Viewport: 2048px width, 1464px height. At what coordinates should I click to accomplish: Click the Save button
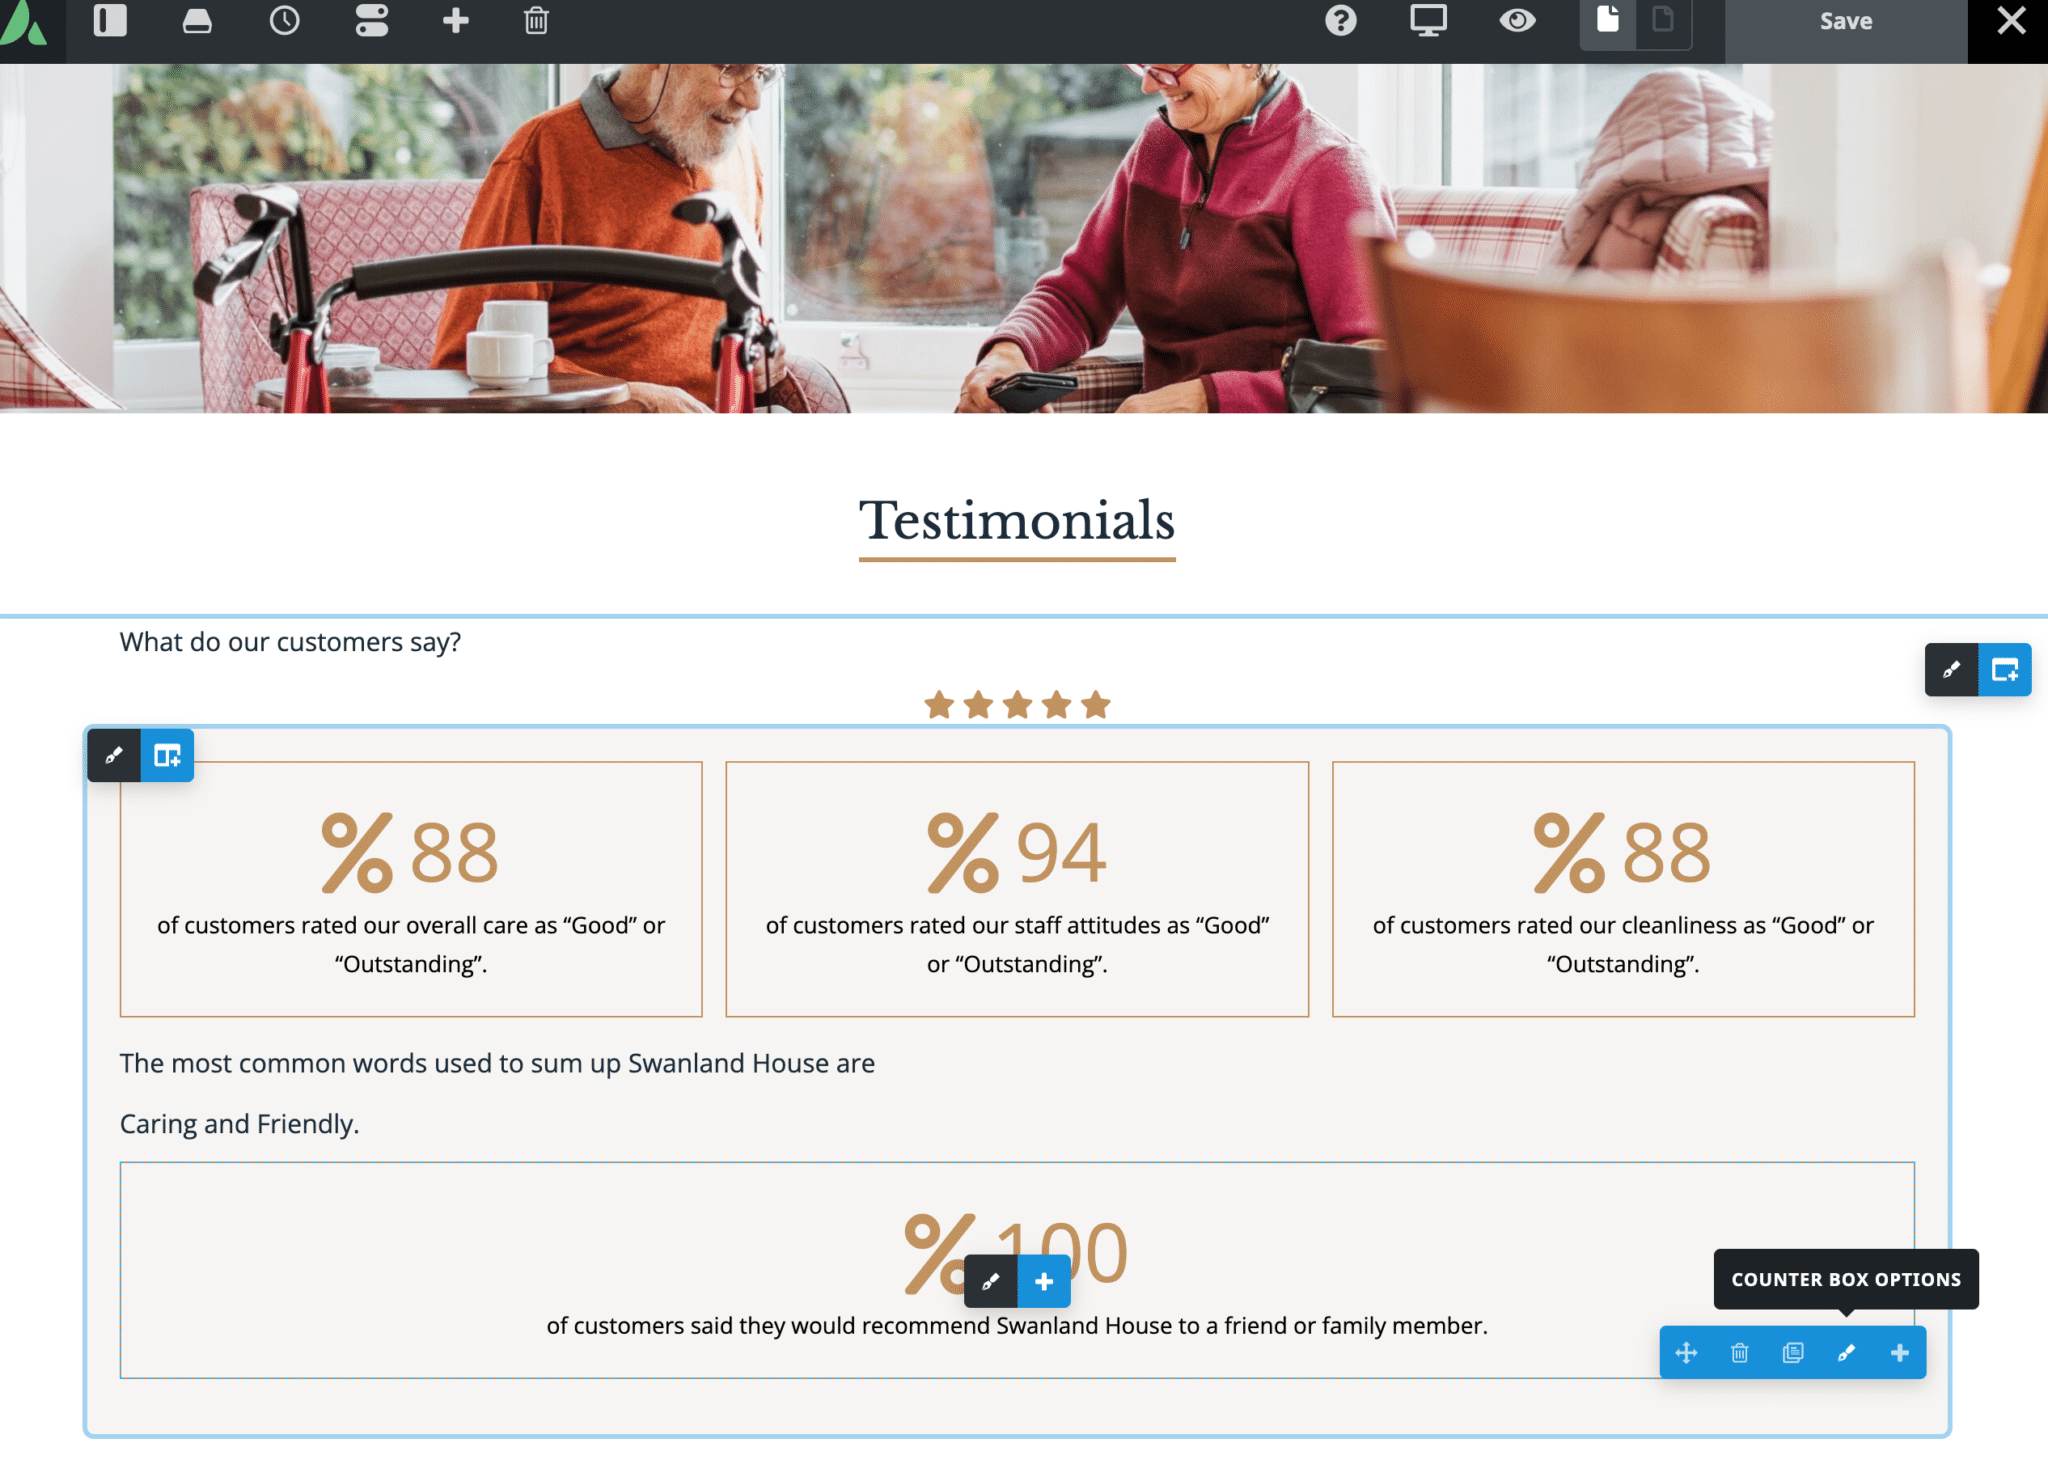click(1845, 21)
